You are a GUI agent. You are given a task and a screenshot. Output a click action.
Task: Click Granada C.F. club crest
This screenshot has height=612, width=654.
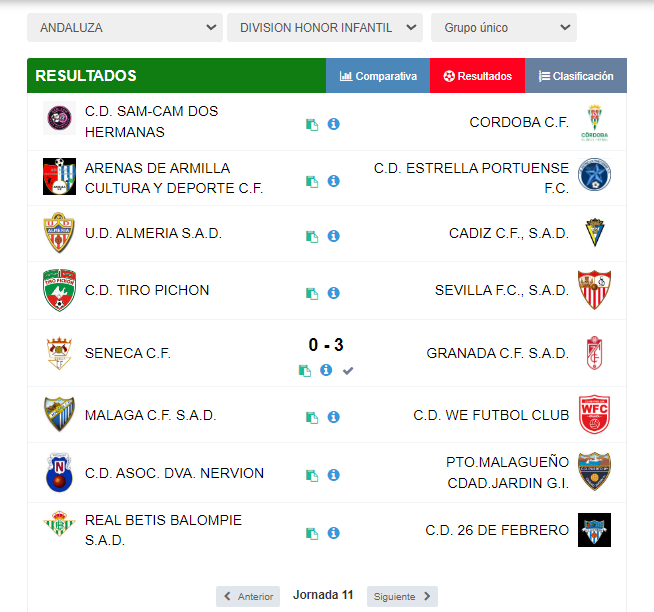point(594,353)
